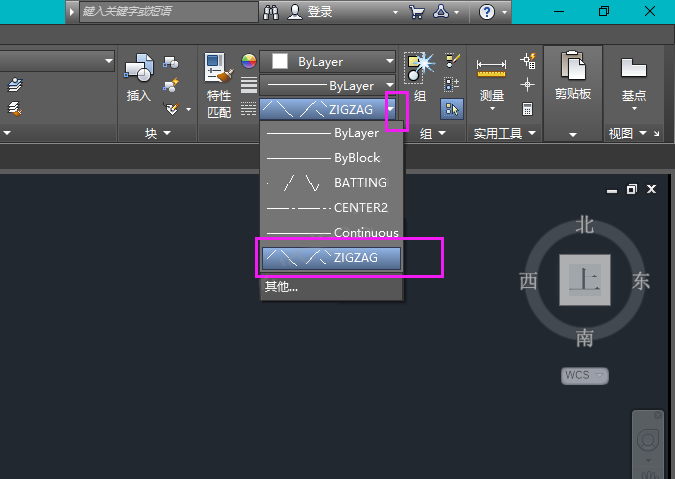Expand the View (视图) panel arrow
675x479 pixels.
643,133
